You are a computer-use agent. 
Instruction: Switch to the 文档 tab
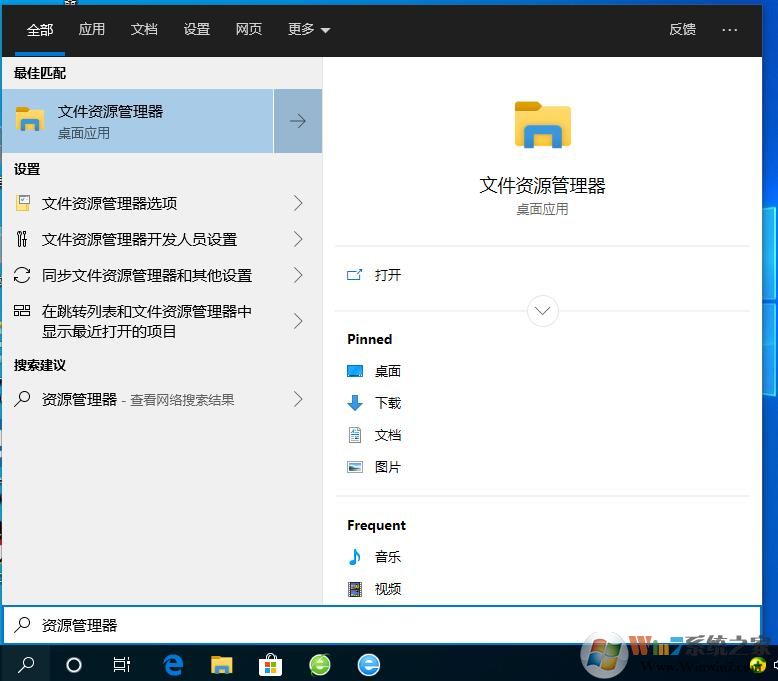144,29
